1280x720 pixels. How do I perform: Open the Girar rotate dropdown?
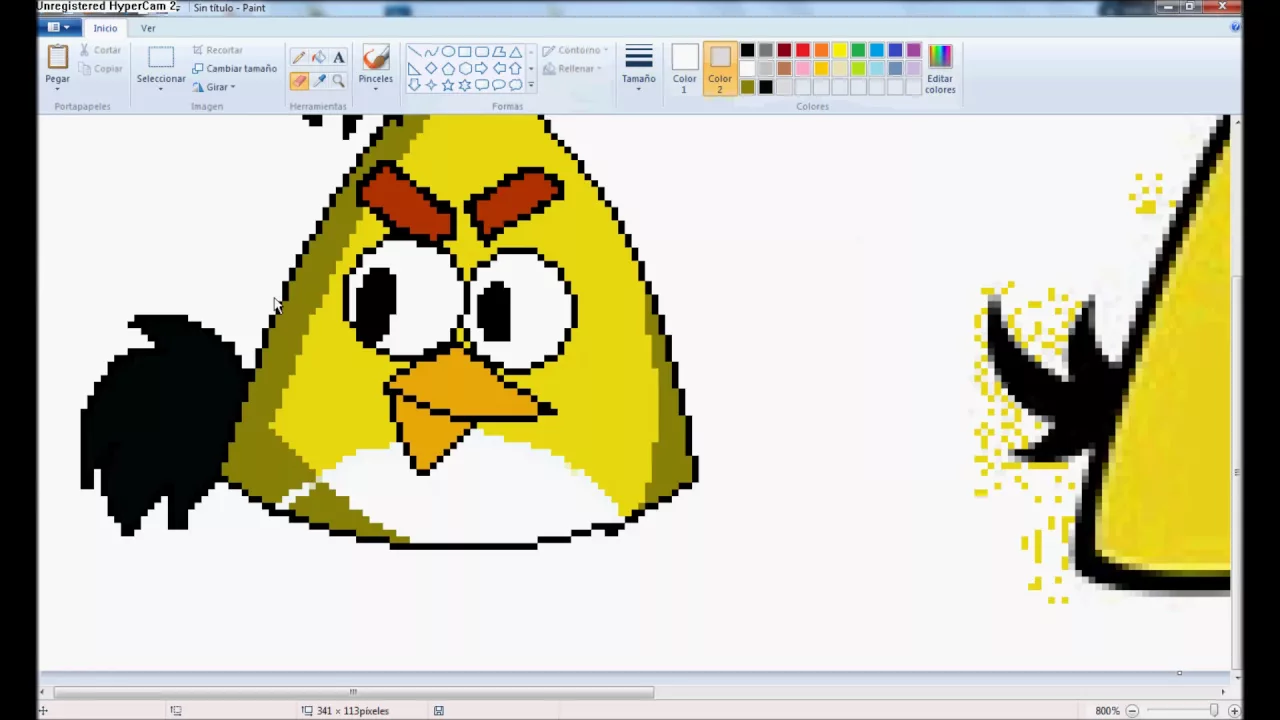(x=214, y=87)
